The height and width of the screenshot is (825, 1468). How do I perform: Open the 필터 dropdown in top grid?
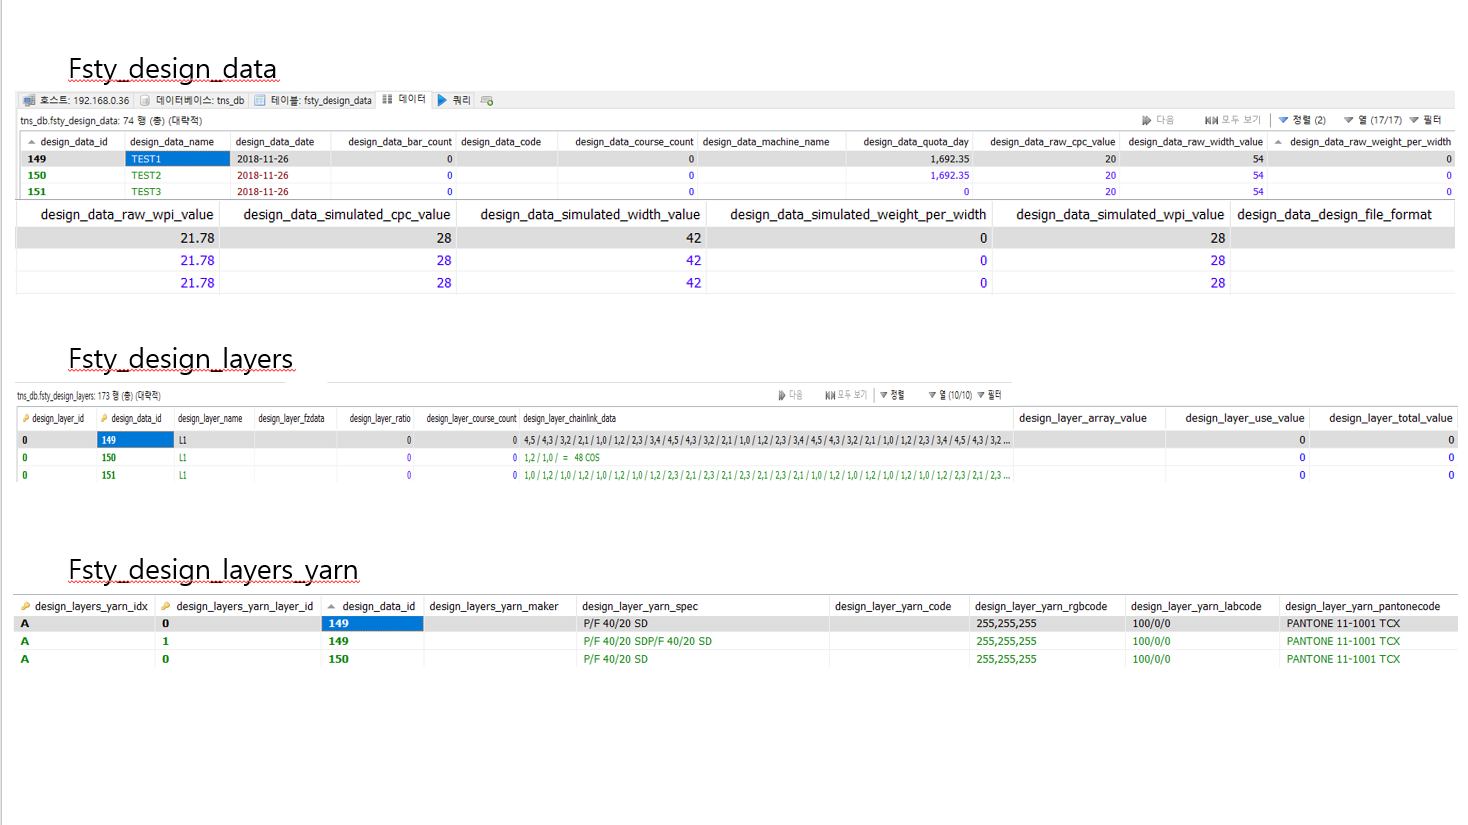coord(1426,120)
